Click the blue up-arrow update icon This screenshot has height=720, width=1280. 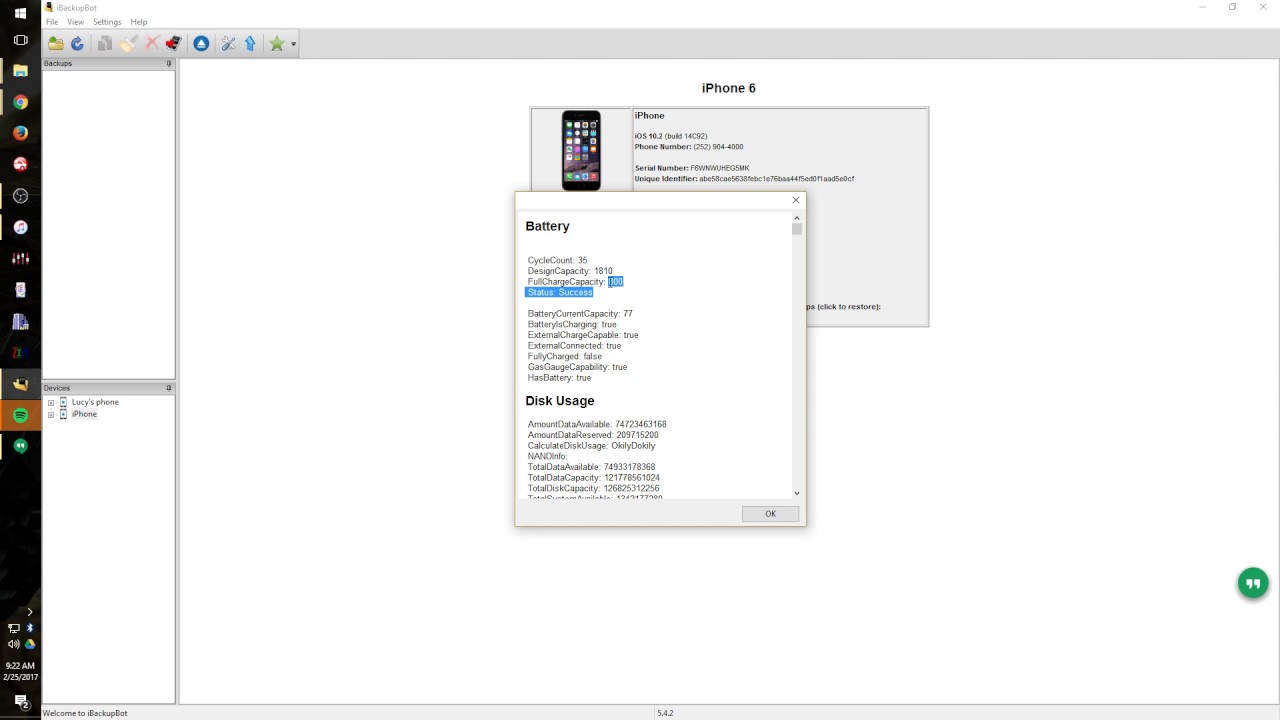pyautogui.click(x=250, y=43)
